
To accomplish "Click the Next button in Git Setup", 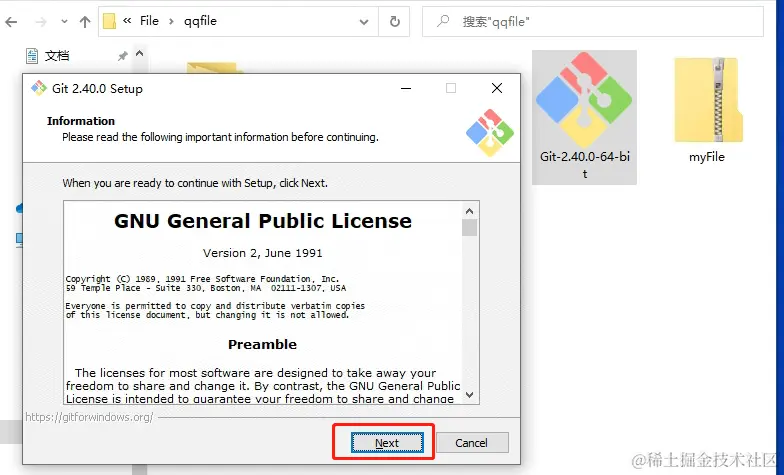I will [x=387, y=442].
